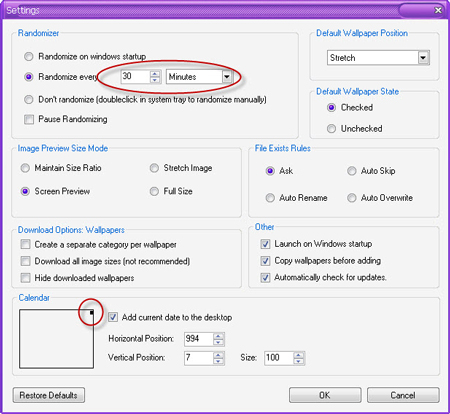Click the Horizontal Position value field

(199, 339)
